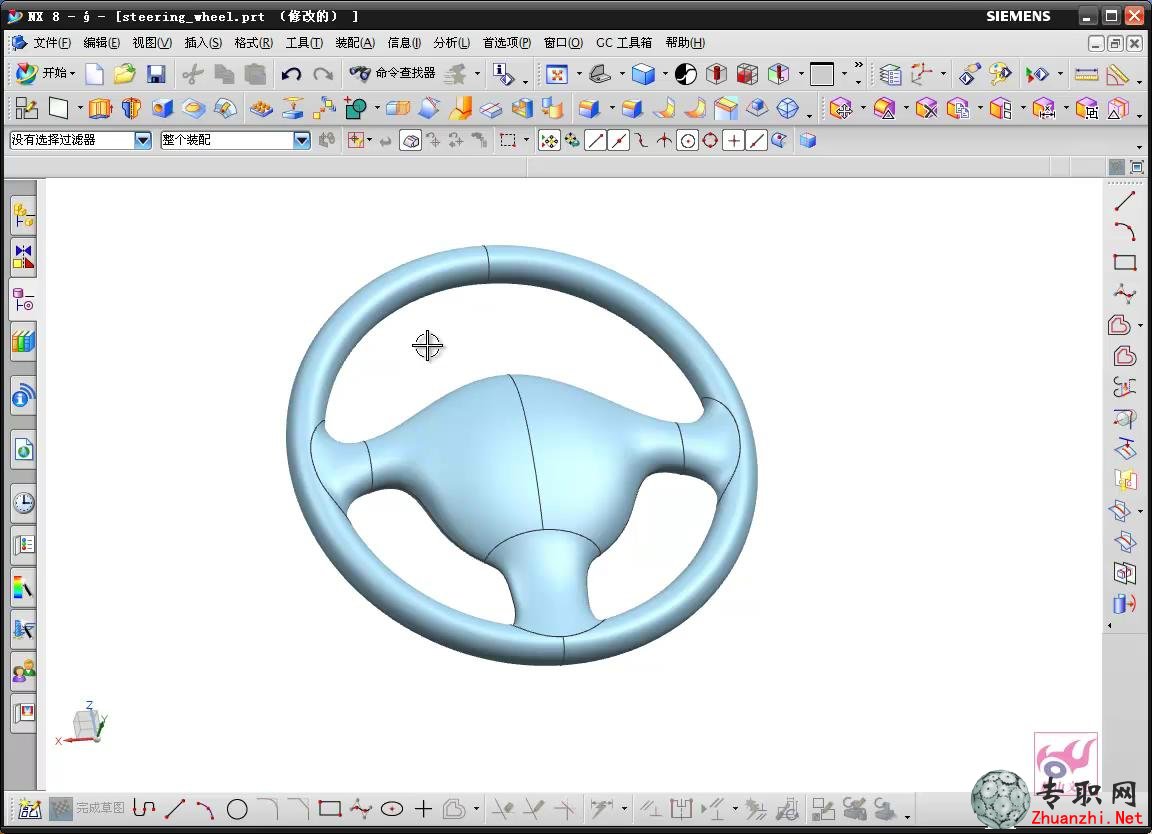Open the Roles sidebar tab
Image resolution: width=1152 pixels, height=834 pixels.
(24, 670)
